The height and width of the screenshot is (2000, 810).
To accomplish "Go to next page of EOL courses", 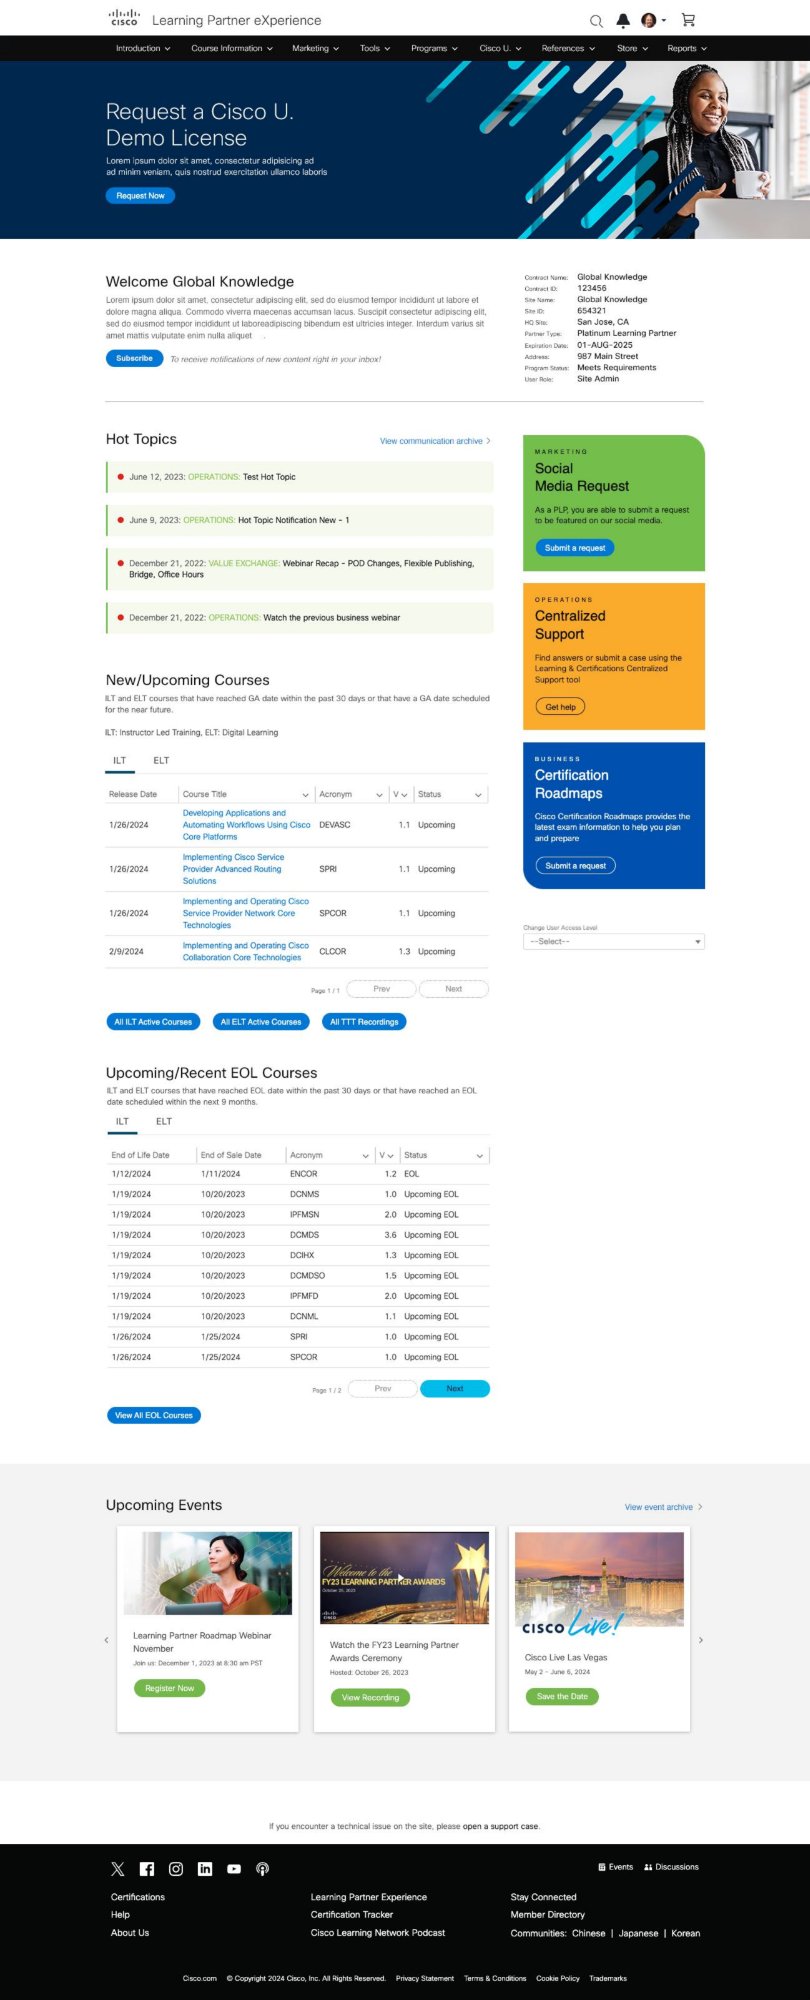I will 454,1389.
